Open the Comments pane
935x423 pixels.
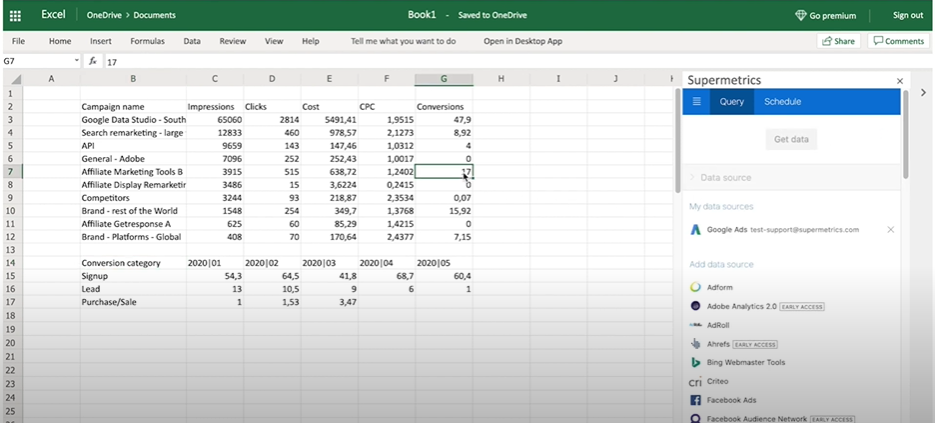pos(898,41)
